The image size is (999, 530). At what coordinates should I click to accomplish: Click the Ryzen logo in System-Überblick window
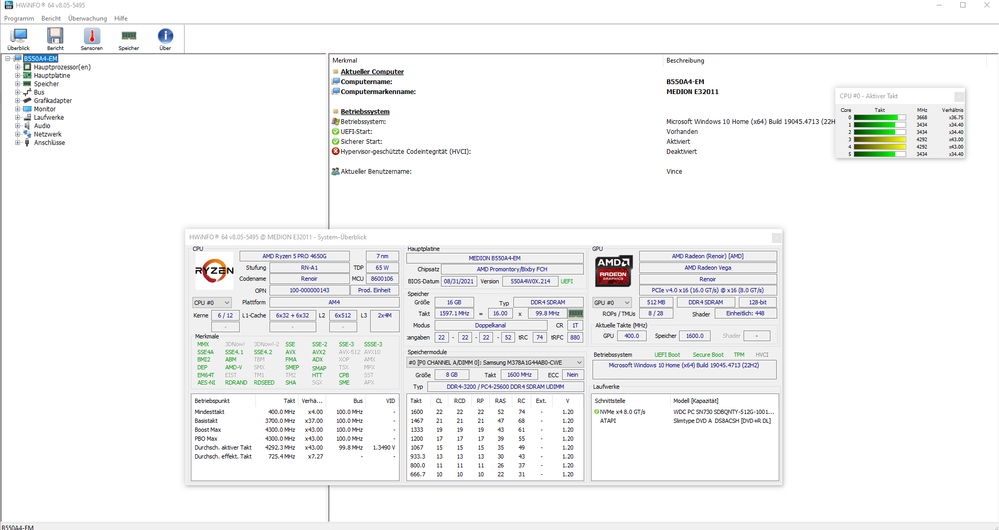coord(214,271)
